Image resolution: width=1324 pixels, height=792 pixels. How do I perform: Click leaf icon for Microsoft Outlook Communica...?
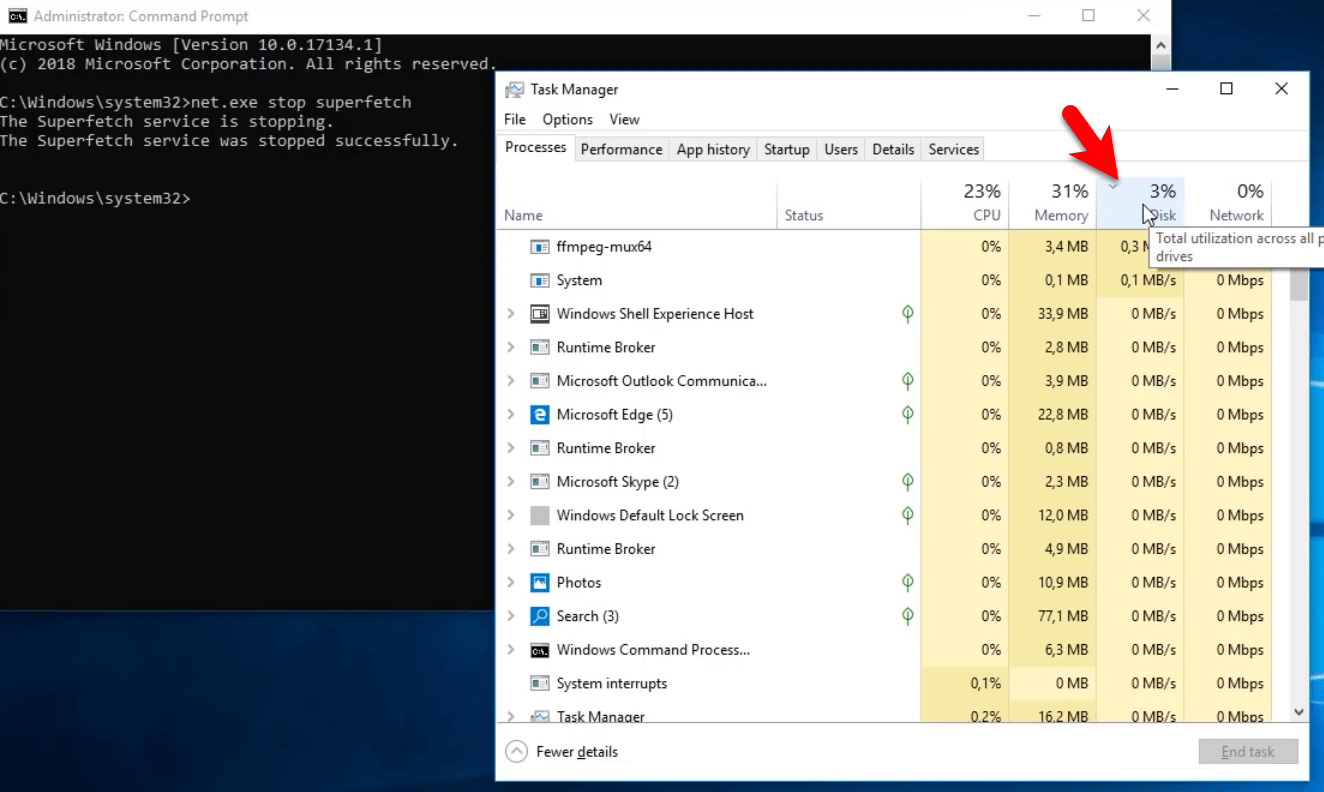click(908, 380)
